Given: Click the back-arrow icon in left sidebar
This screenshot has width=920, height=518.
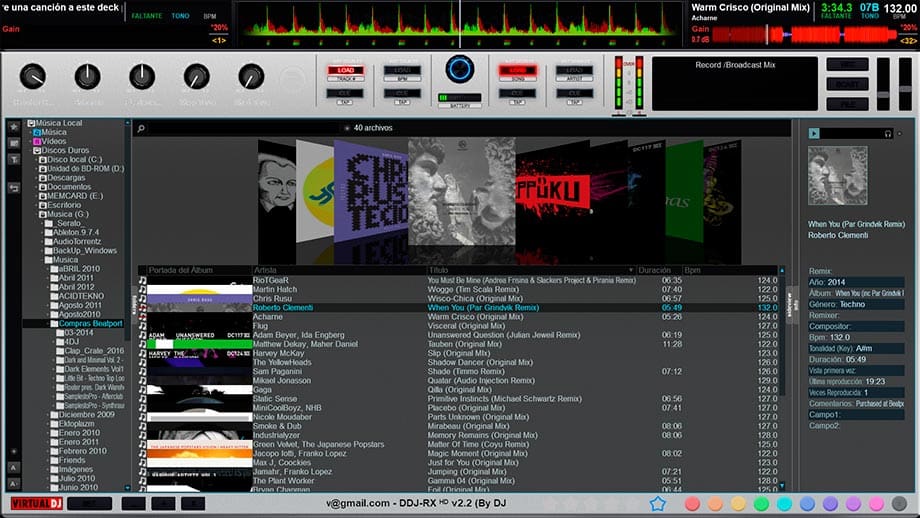Looking at the screenshot, I should (x=13, y=188).
